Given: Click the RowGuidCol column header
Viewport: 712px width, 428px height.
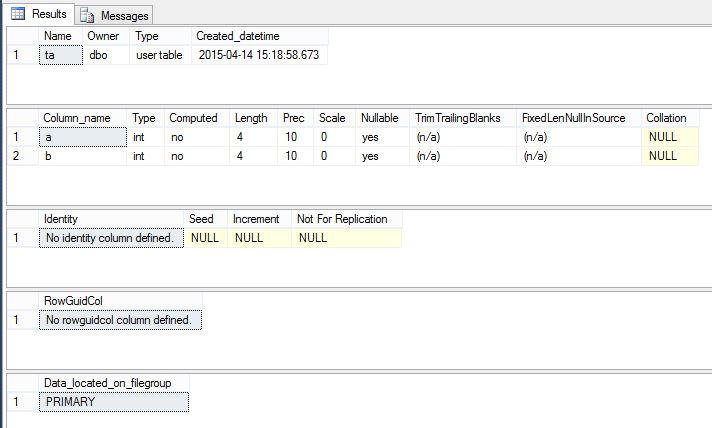Looking at the screenshot, I should click(120, 300).
